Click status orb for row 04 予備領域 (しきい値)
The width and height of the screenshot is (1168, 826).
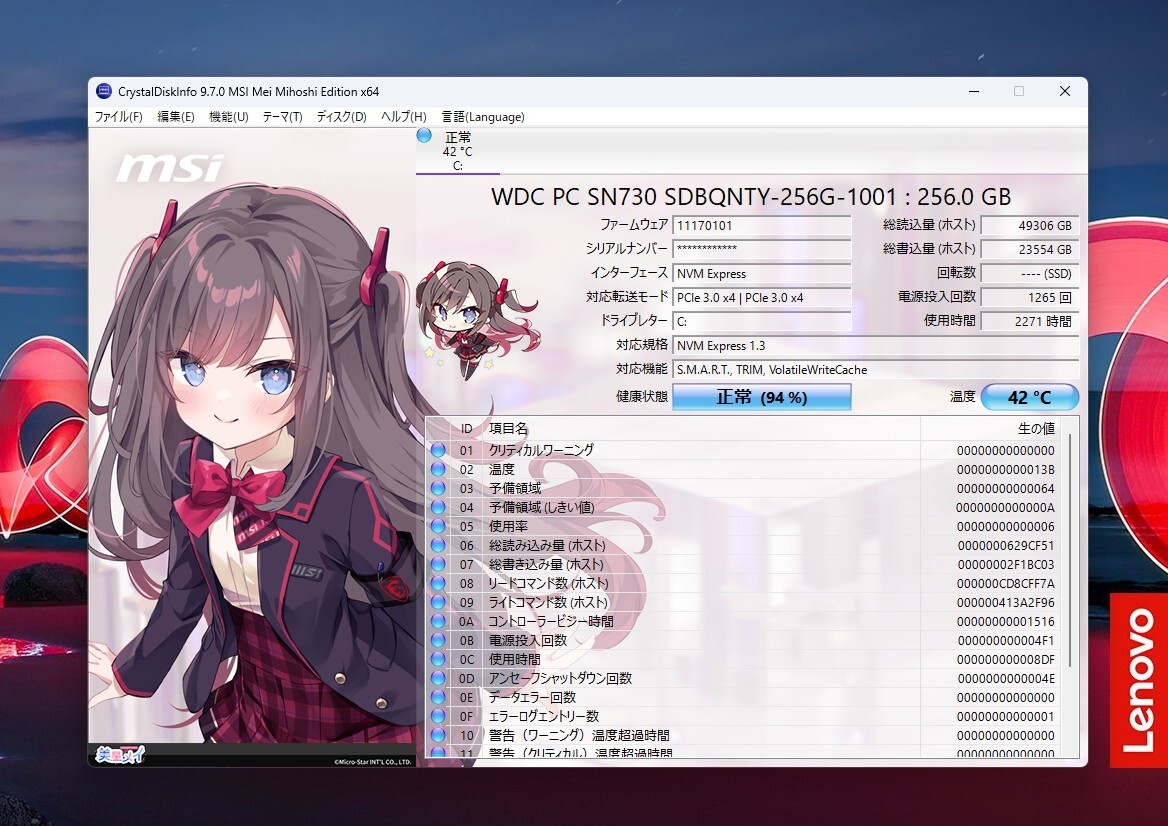coord(438,507)
